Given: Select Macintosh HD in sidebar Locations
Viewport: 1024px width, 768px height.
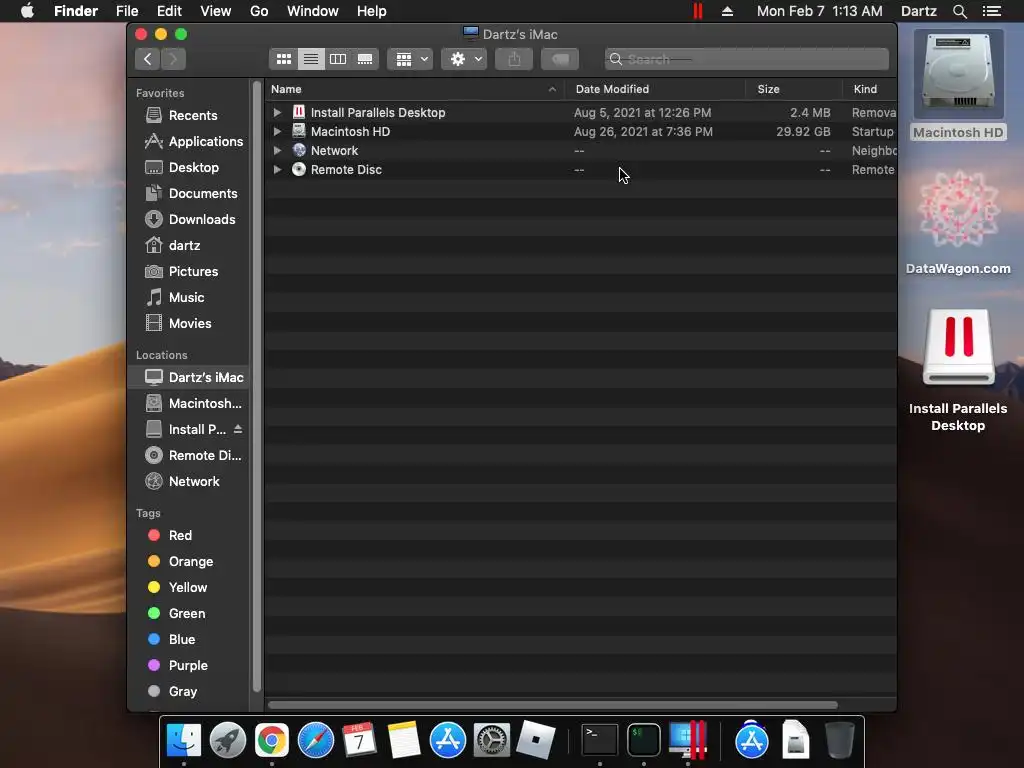Looking at the screenshot, I should point(188,404).
